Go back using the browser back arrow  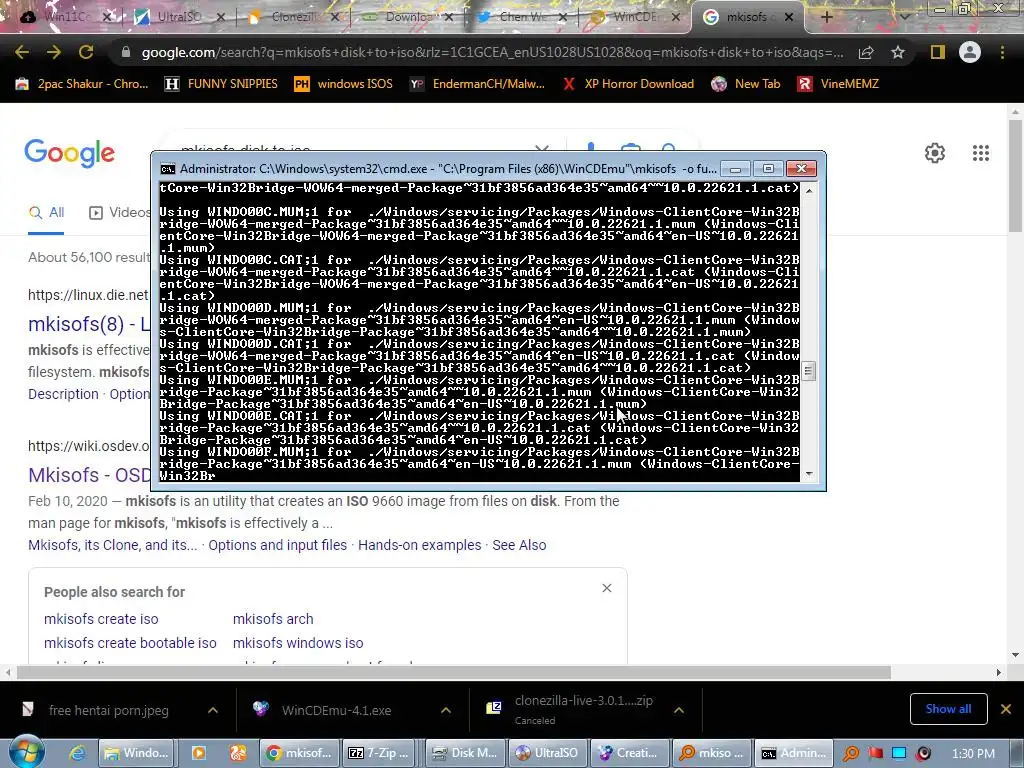point(22,52)
